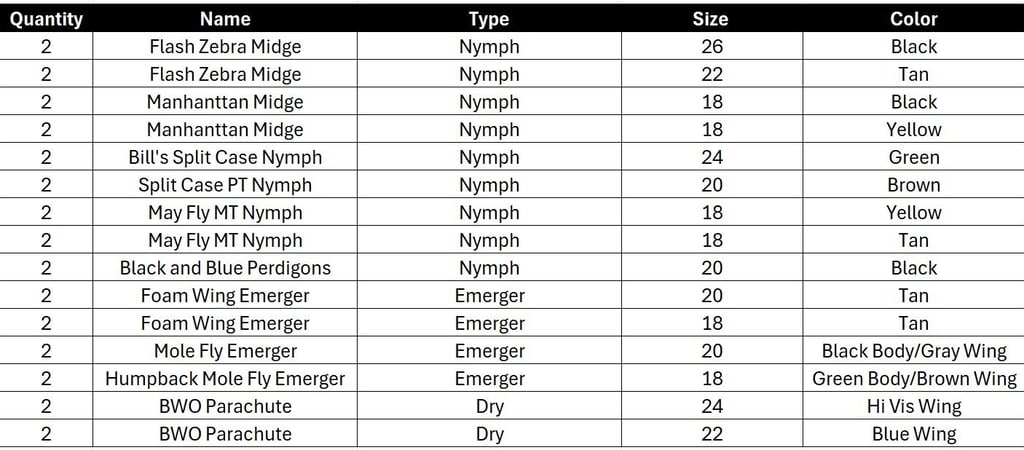Image resolution: width=1024 pixels, height=450 pixels.
Task: Select the Green Body/Brown Wing cell
Action: (x=913, y=379)
